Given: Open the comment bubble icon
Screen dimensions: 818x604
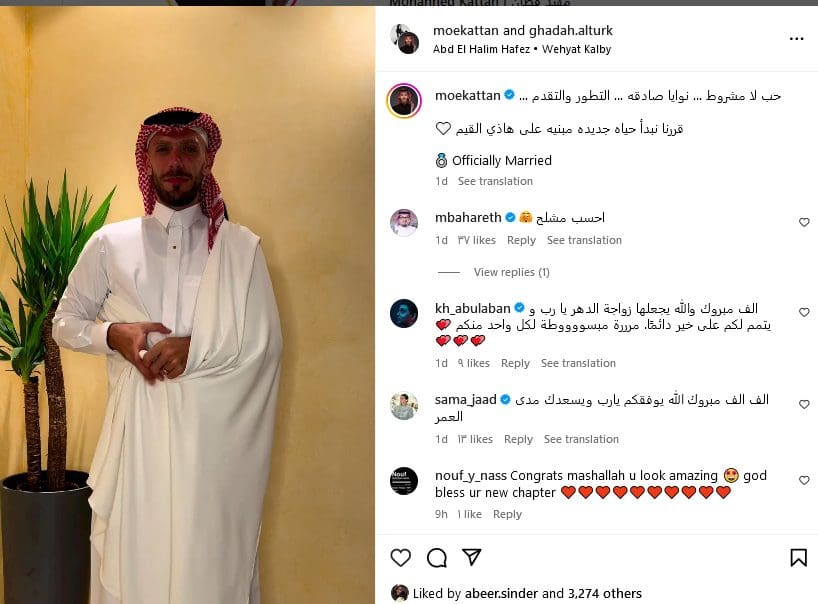Looking at the screenshot, I should click(x=437, y=558).
